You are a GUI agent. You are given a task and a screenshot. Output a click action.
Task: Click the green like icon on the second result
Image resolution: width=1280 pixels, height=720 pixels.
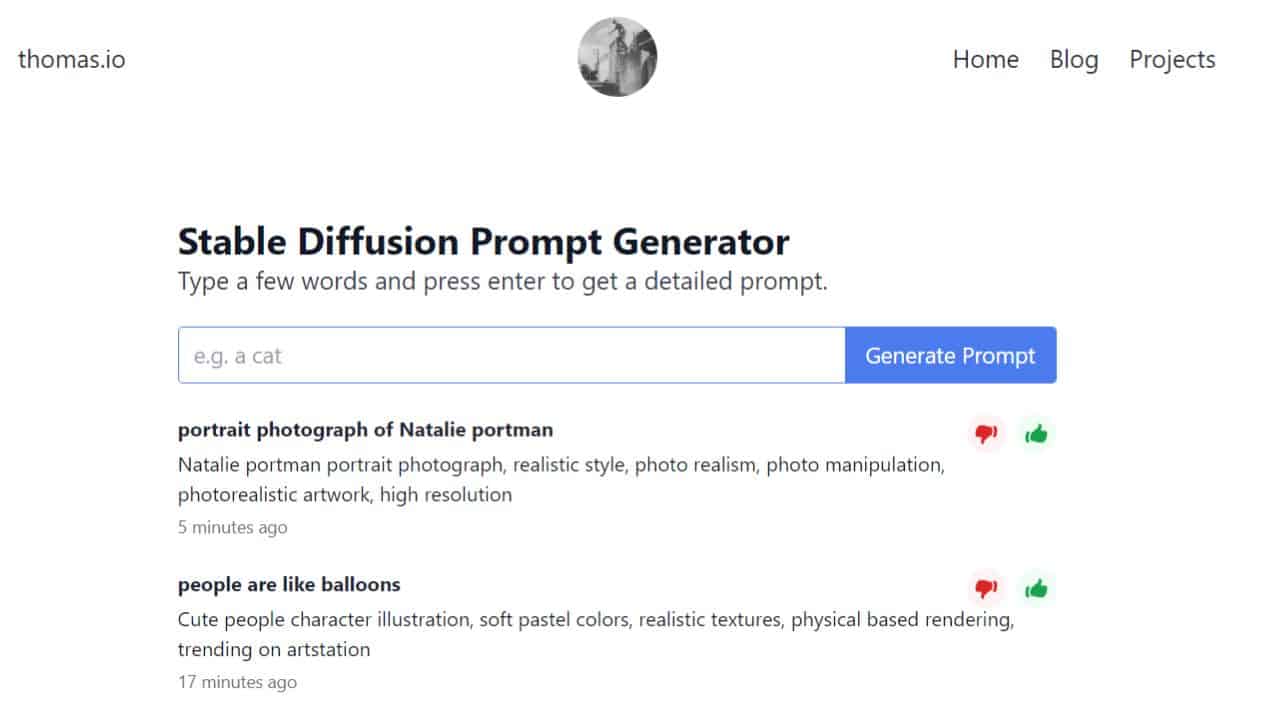click(1037, 589)
